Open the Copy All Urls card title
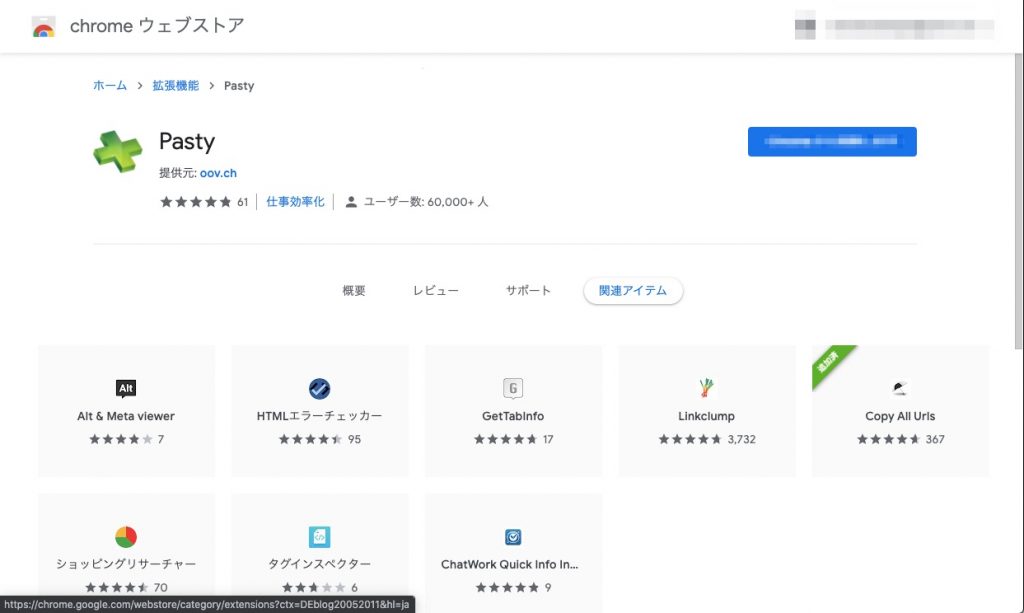1024x613 pixels. (900, 416)
